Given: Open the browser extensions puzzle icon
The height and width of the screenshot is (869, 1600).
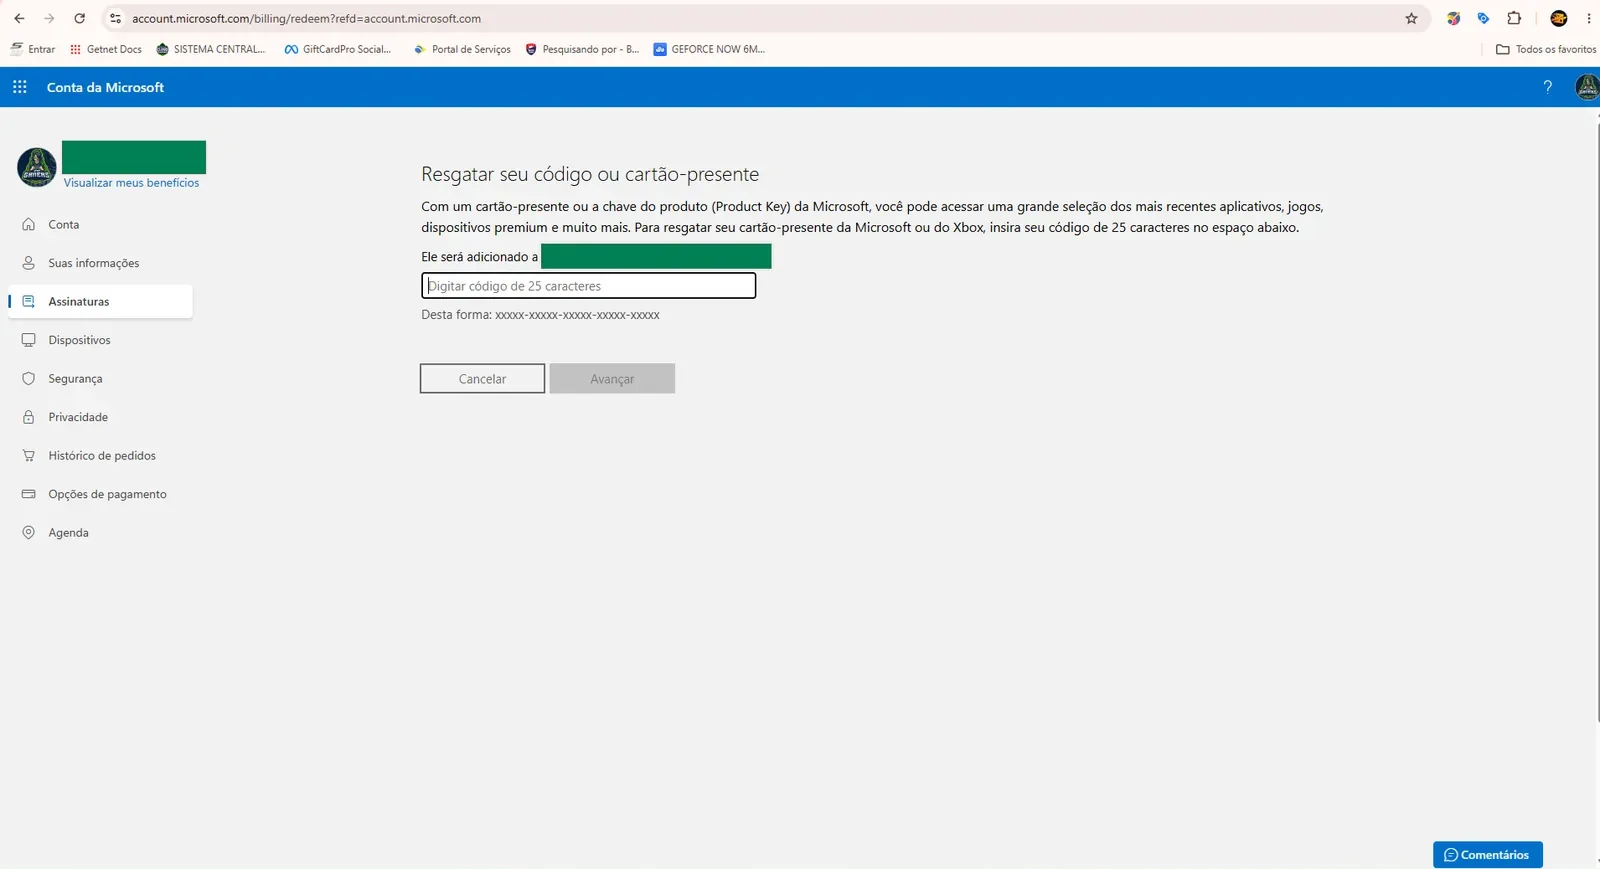Looking at the screenshot, I should pos(1514,18).
